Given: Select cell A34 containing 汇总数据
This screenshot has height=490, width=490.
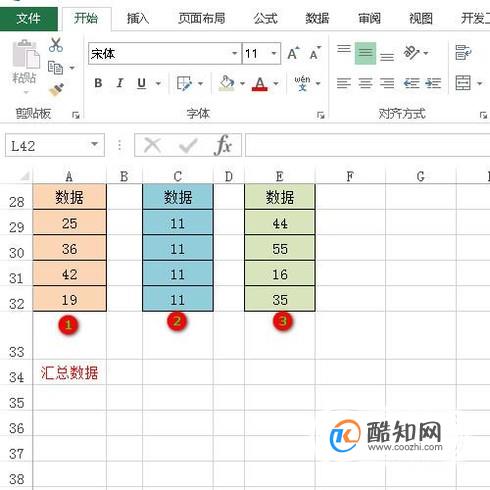Looking at the screenshot, I should [x=69, y=372].
